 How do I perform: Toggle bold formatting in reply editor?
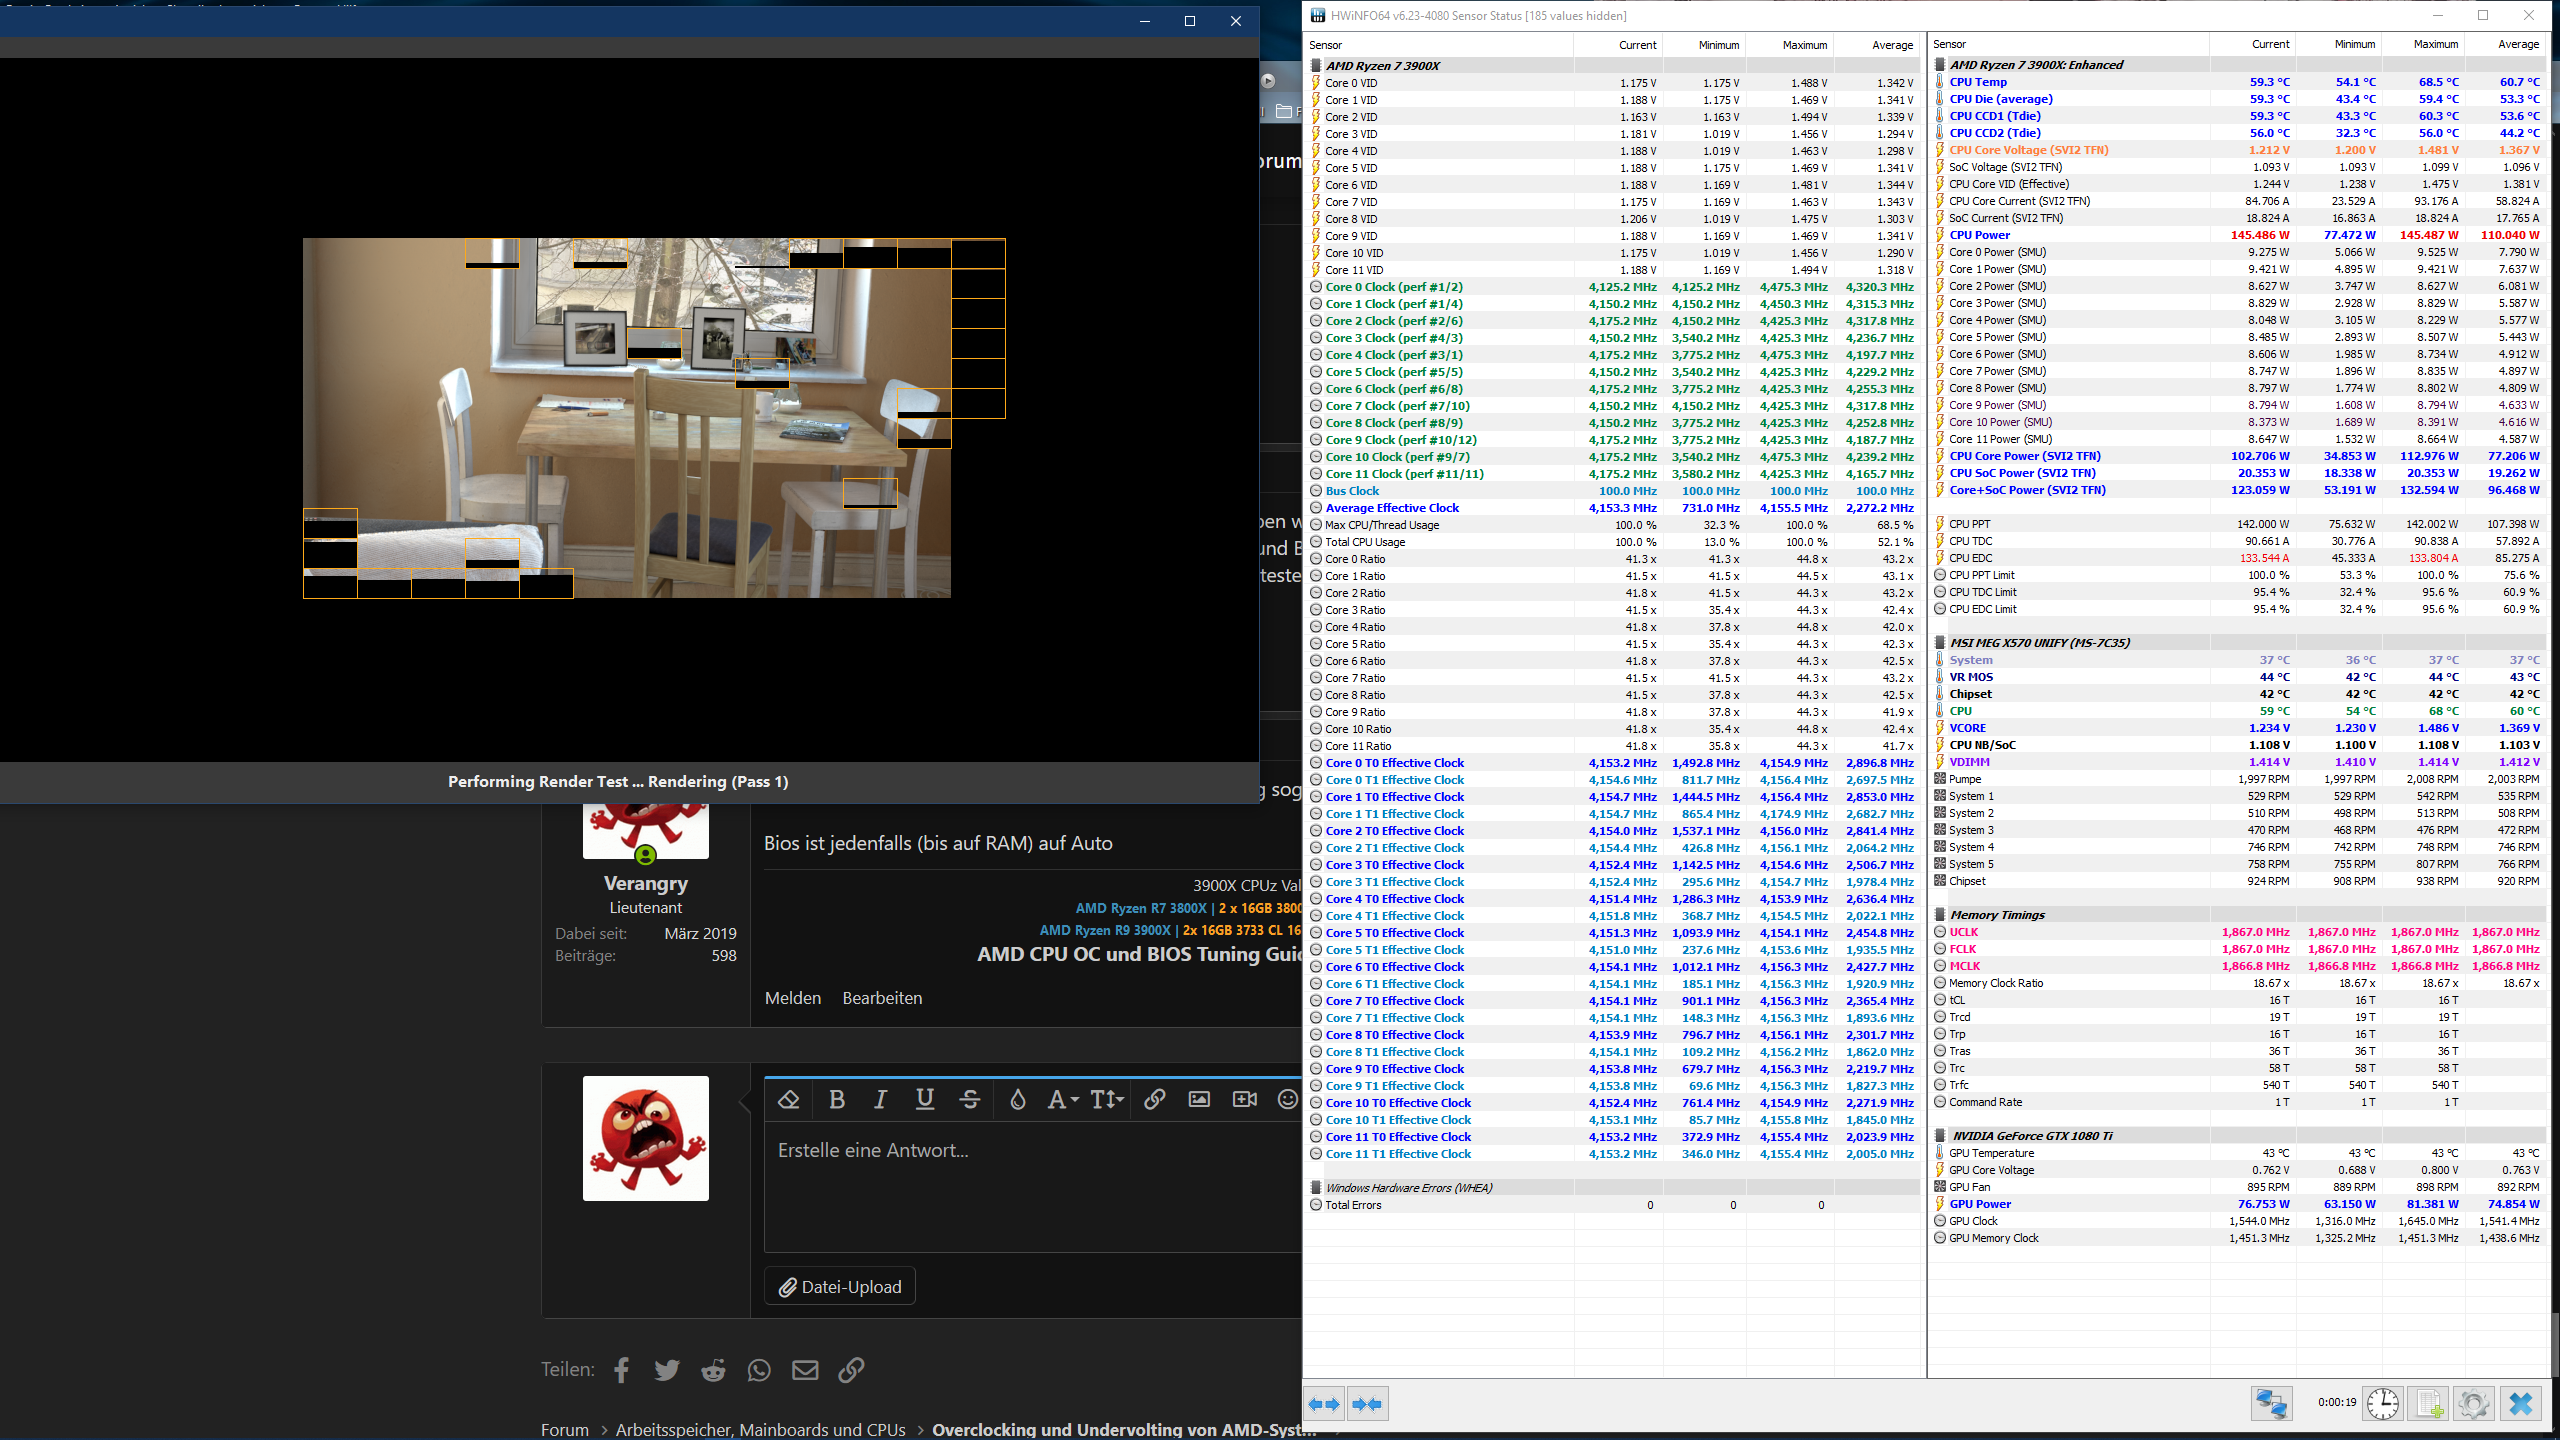837,1100
